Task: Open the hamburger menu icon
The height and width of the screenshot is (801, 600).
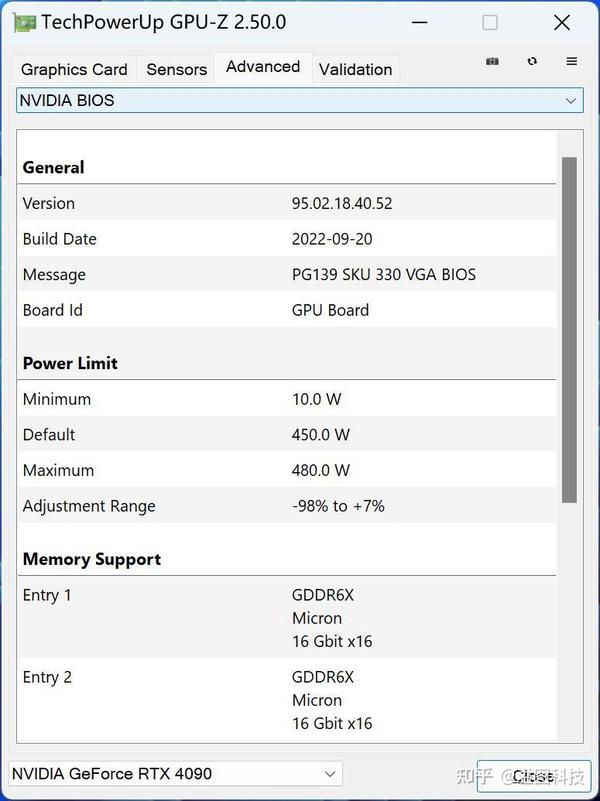Action: pos(570,61)
